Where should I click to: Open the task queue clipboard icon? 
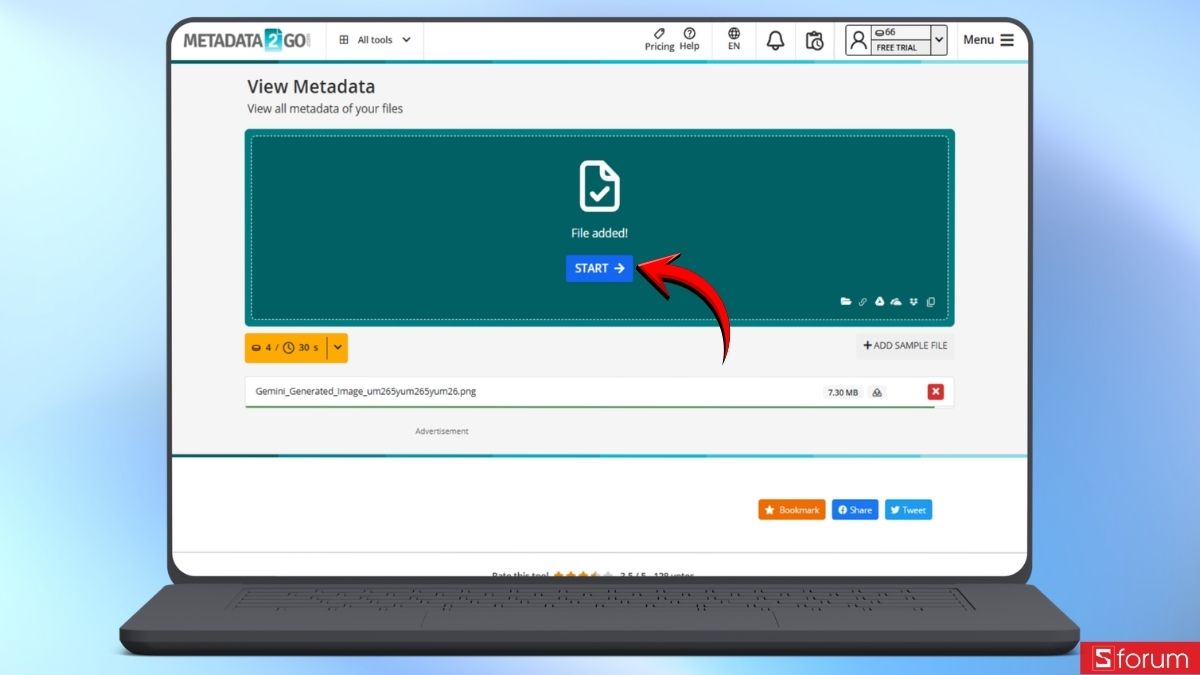pos(815,39)
